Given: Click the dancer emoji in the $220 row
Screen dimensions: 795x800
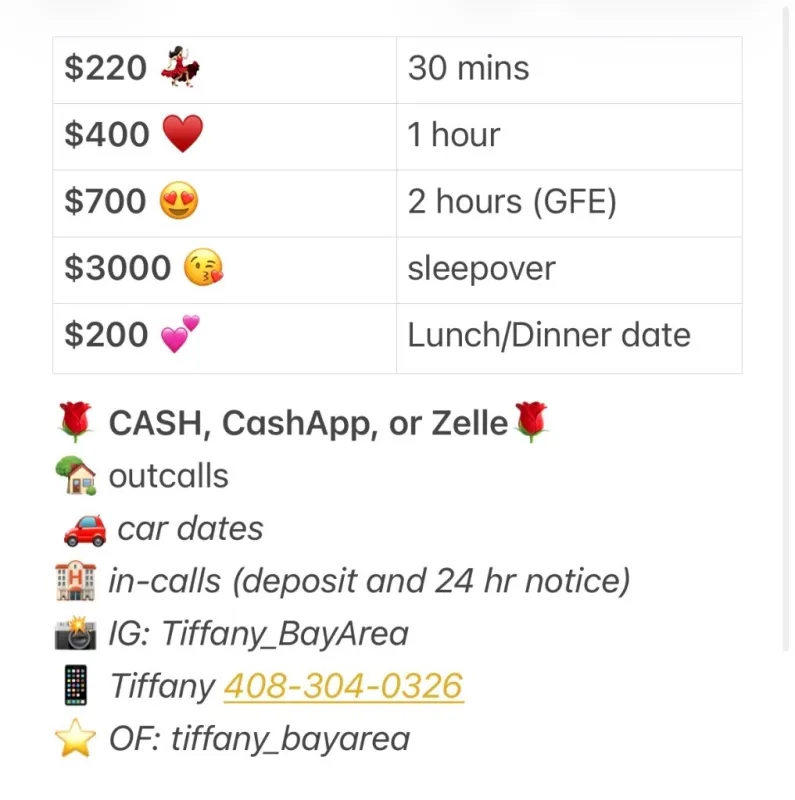Looking at the screenshot, I should point(181,69).
